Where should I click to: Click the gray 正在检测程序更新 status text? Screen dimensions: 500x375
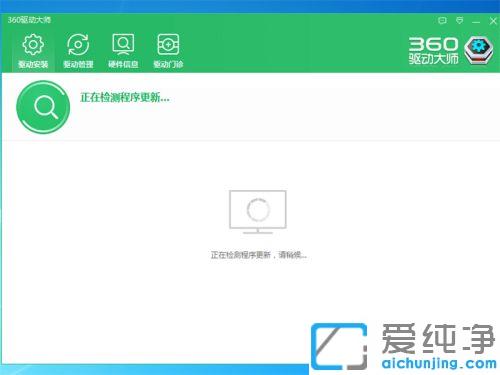coord(258,255)
